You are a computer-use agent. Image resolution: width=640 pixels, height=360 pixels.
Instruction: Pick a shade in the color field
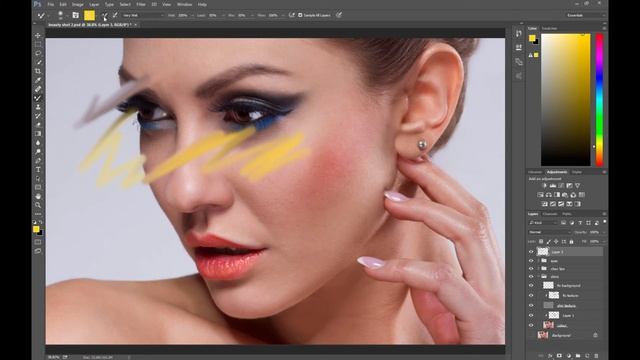click(566, 100)
